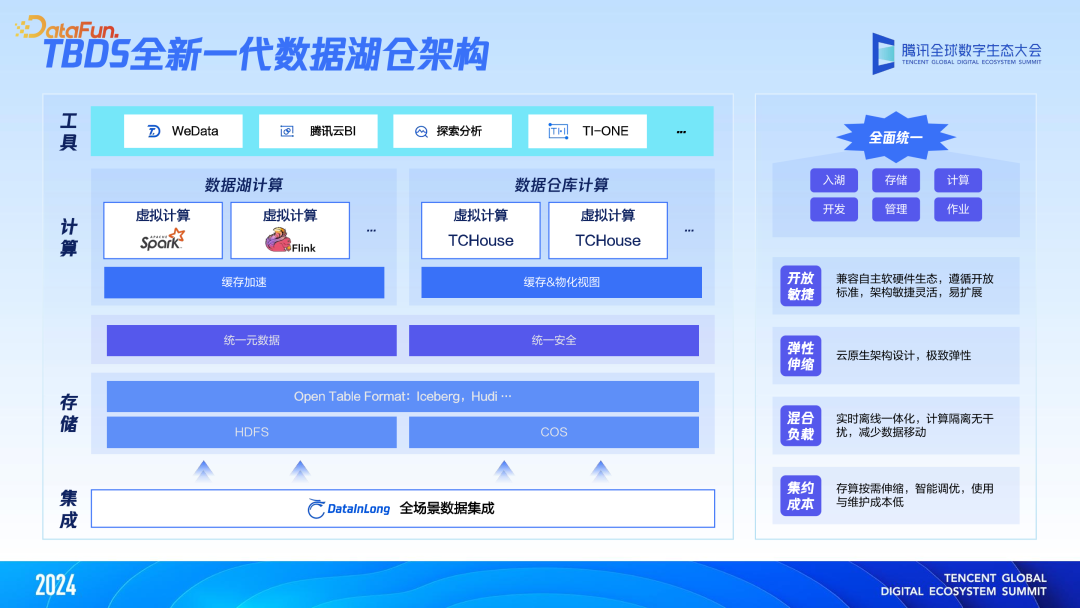Screen dimensions: 1080x608
Task: Select the 计算 tag under 全面统一
Action: [x=958, y=180]
